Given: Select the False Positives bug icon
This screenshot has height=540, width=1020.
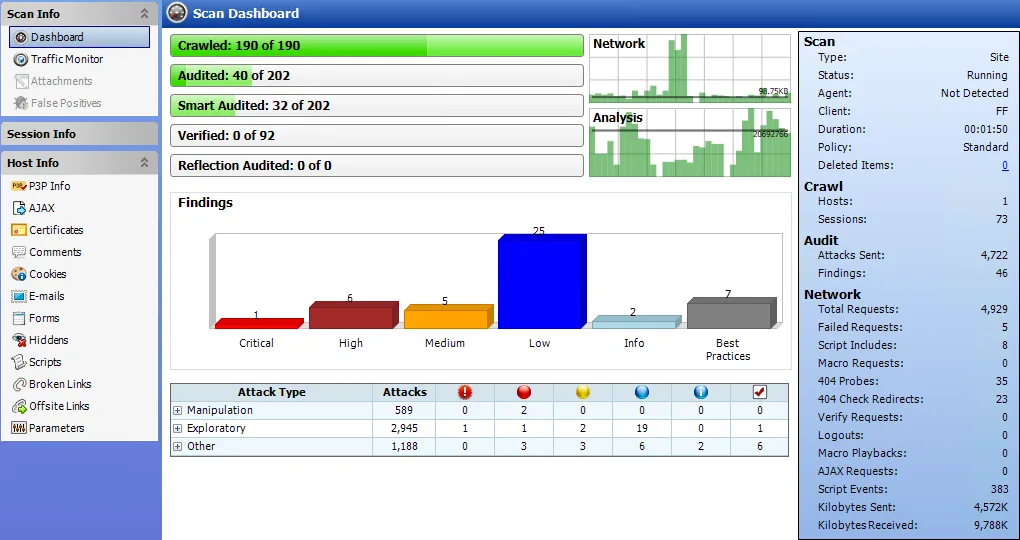Looking at the screenshot, I should click(21, 103).
